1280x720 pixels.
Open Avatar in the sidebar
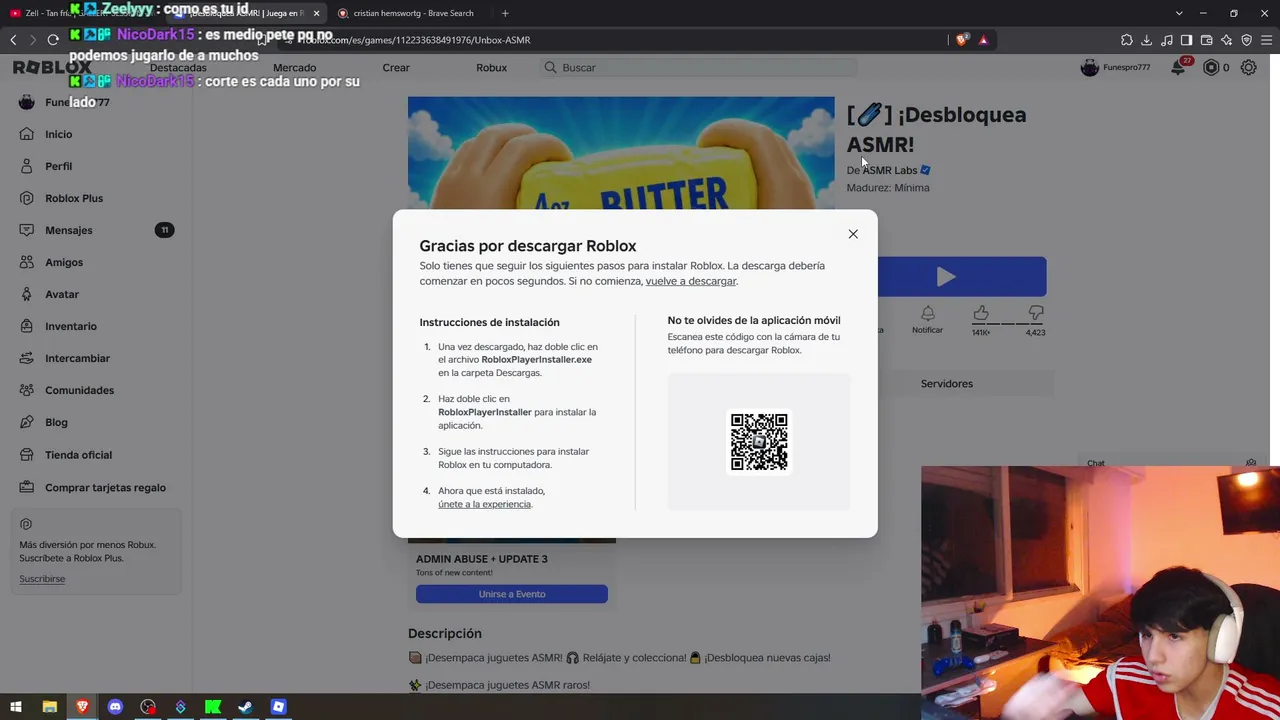(x=62, y=294)
